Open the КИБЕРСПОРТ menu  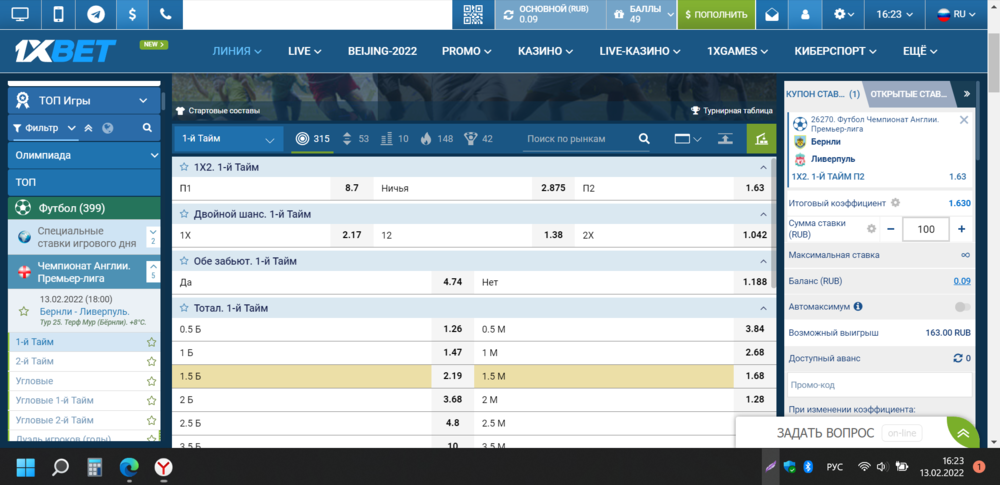(x=835, y=51)
